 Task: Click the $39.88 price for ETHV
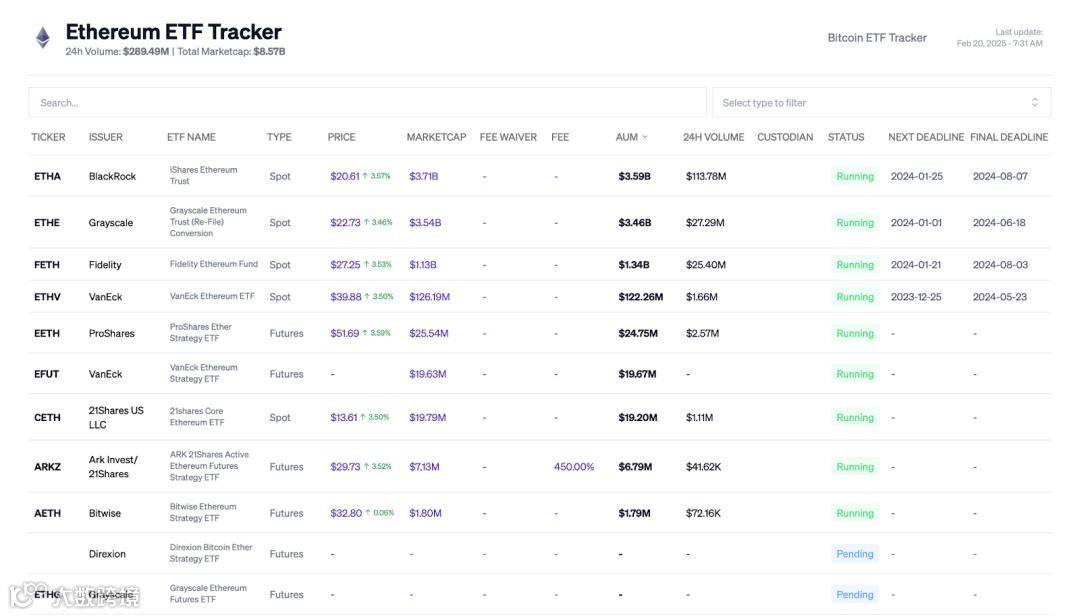[x=346, y=297]
